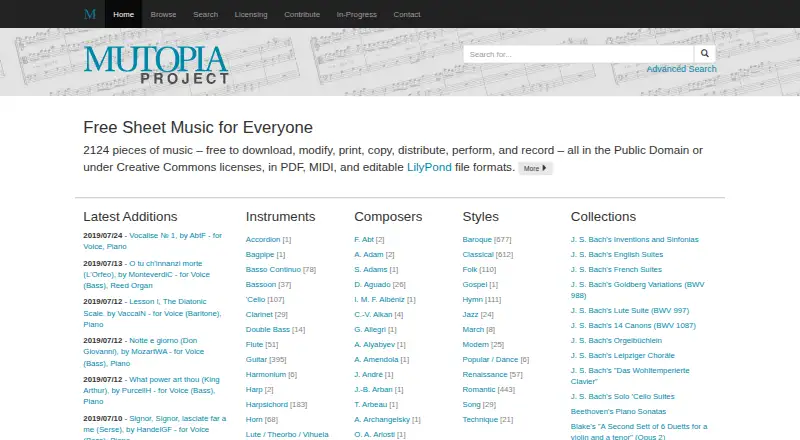800x440 pixels.
Task: Open the Contribute page
Action: tap(302, 14)
